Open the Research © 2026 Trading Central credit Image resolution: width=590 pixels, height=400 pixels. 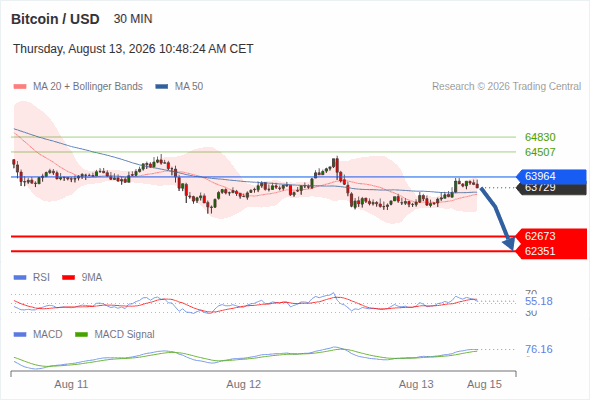coord(506,87)
